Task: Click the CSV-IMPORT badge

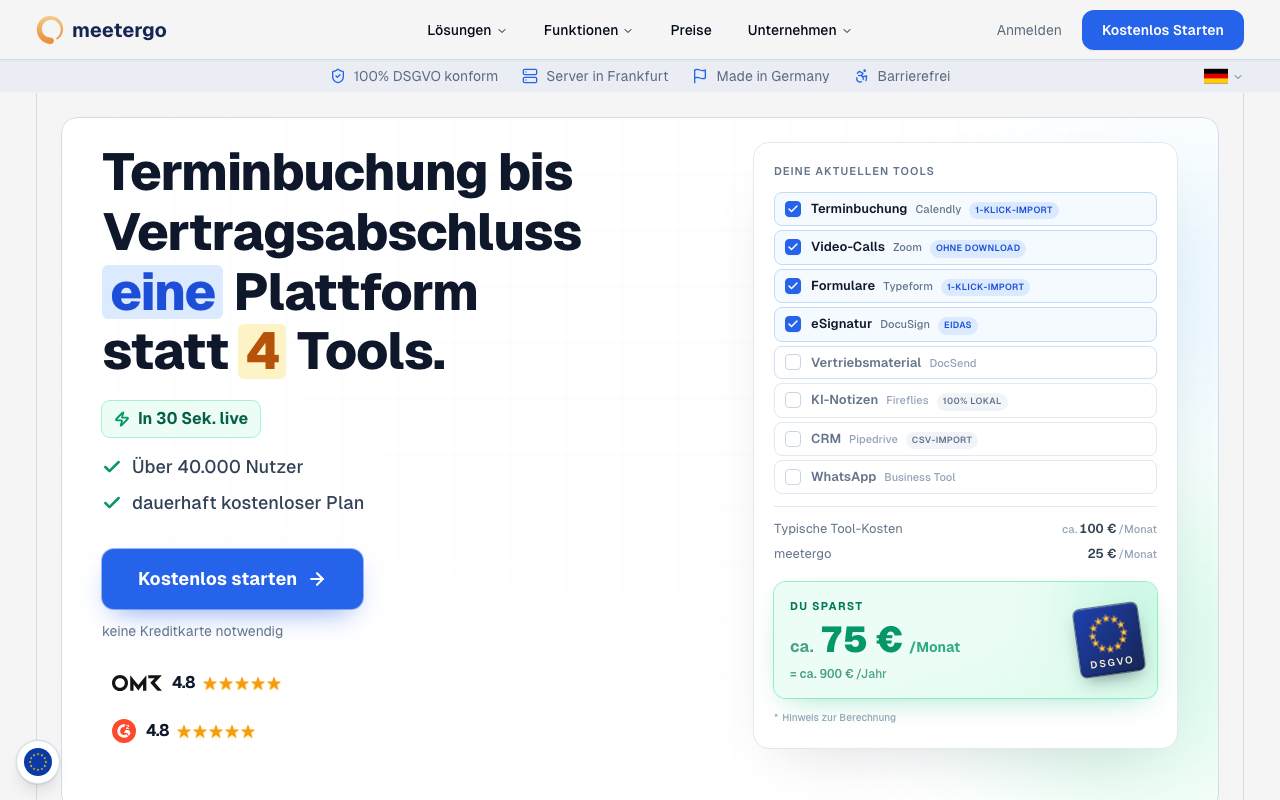Action: [942, 440]
